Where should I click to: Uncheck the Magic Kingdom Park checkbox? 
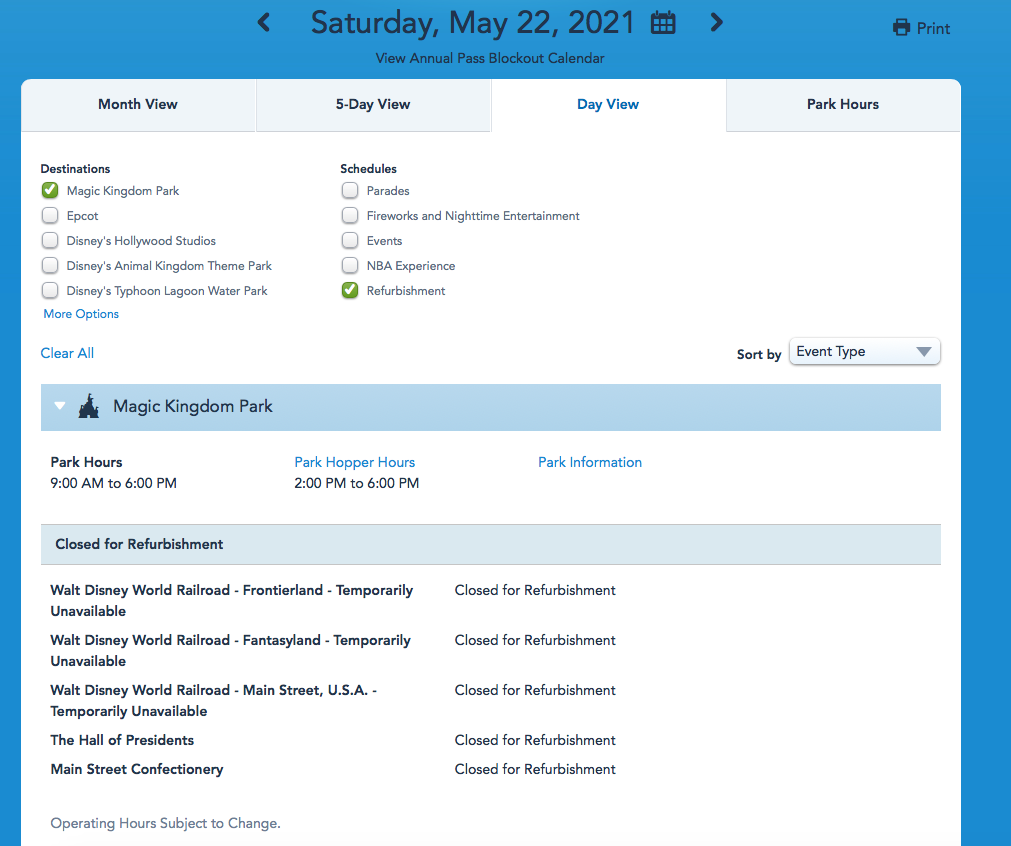(50, 190)
